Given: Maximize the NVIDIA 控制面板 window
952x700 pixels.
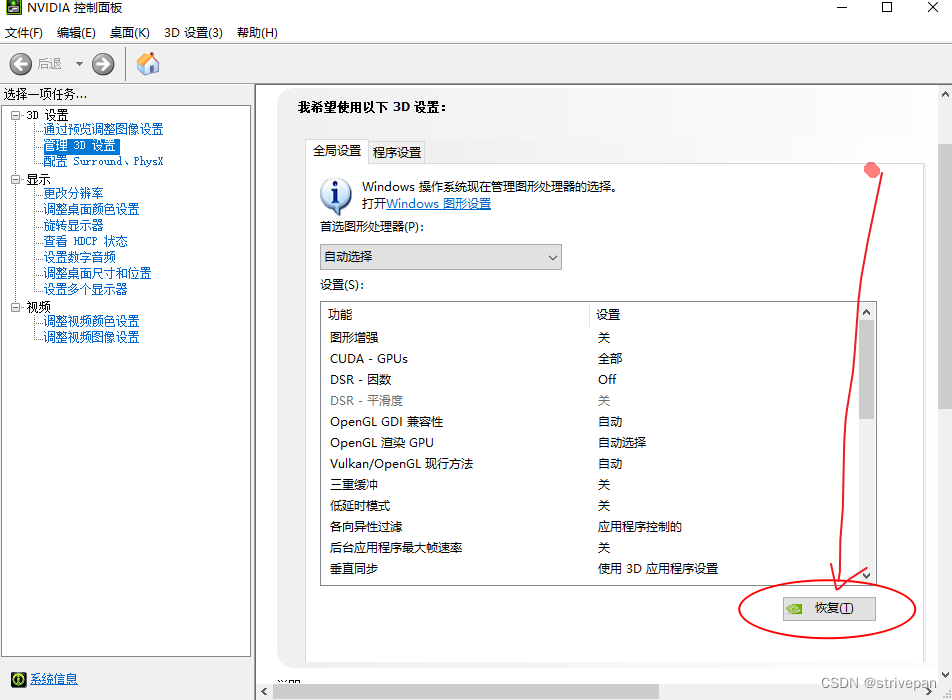Looking at the screenshot, I should (887, 7).
